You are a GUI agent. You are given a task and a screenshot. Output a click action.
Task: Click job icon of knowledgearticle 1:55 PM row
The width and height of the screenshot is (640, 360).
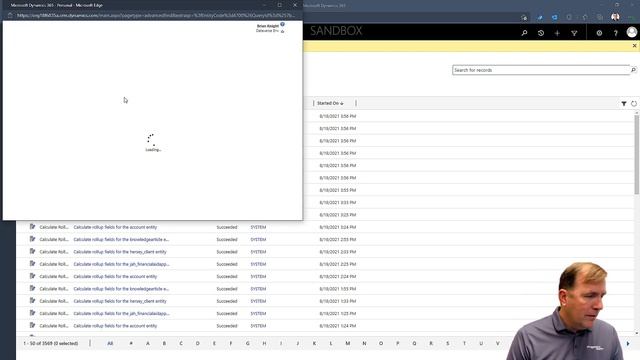(x=32, y=288)
